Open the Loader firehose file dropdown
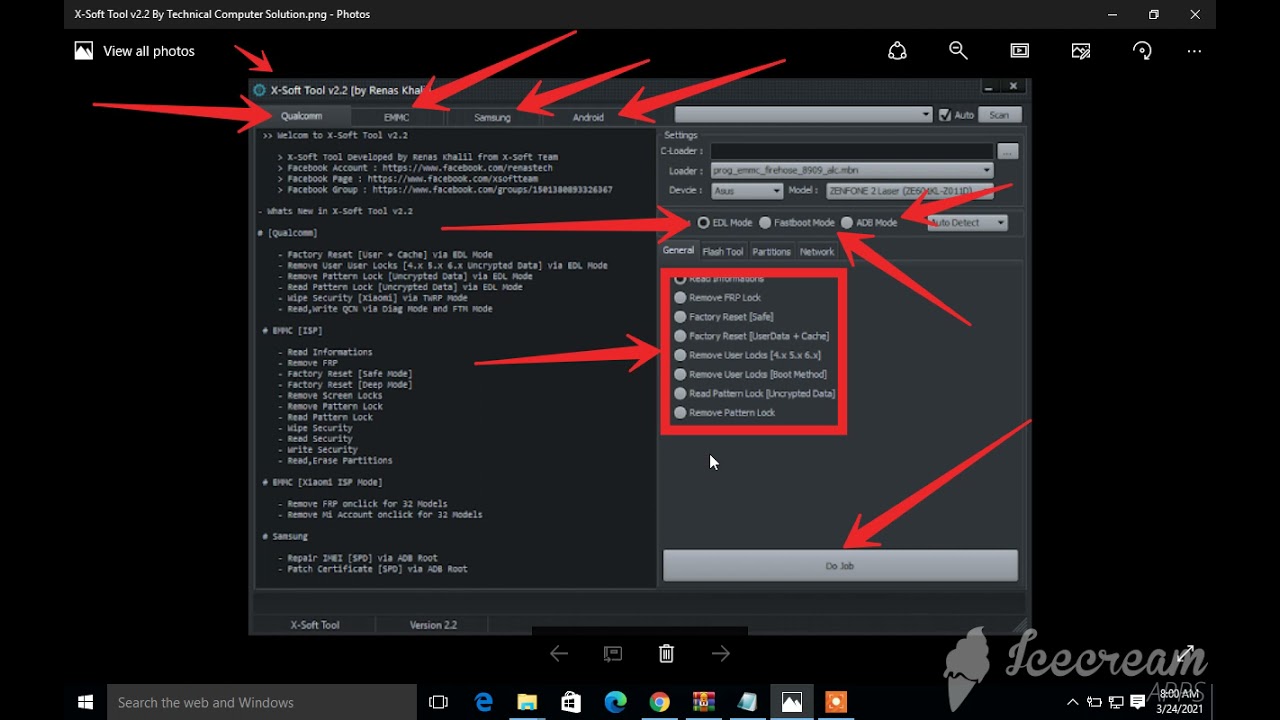The height and width of the screenshot is (720, 1280). (852, 171)
